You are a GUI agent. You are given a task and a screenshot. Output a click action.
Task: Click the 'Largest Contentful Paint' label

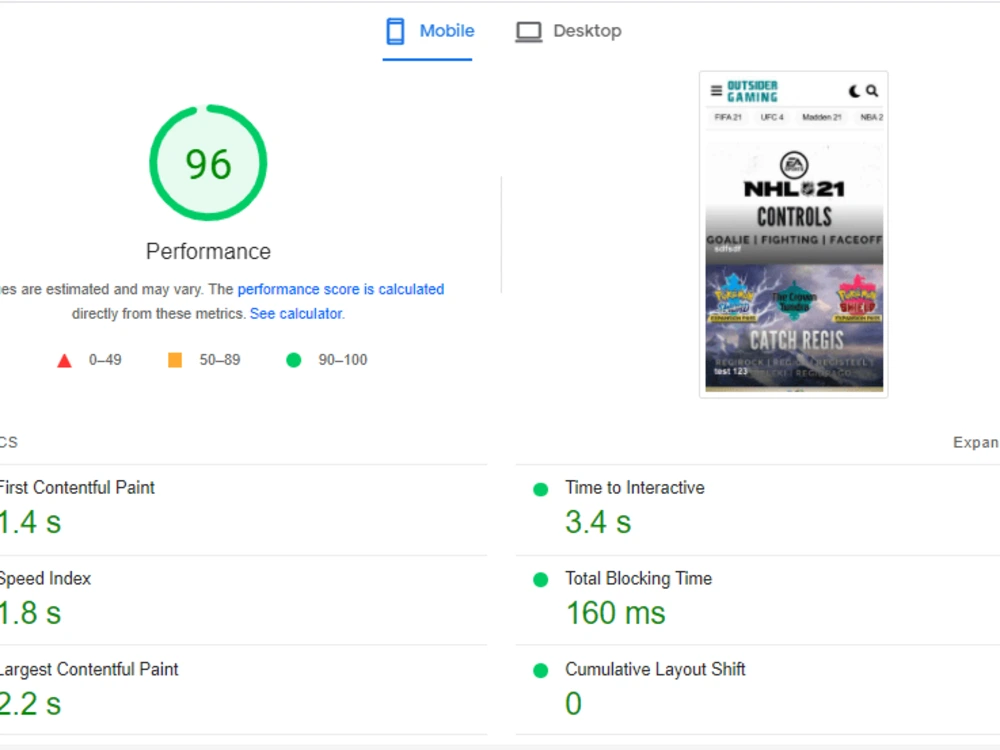pos(89,669)
